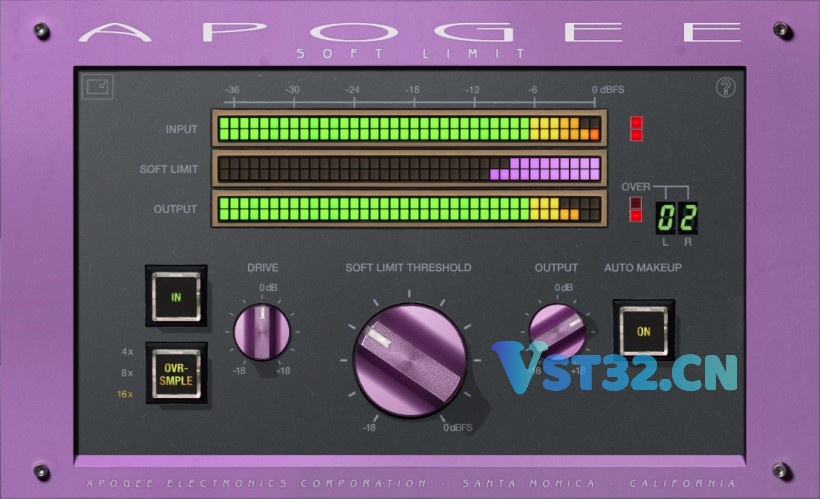Click the OUTPUT gain knob
The image size is (820, 499).
pyautogui.click(x=557, y=331)
